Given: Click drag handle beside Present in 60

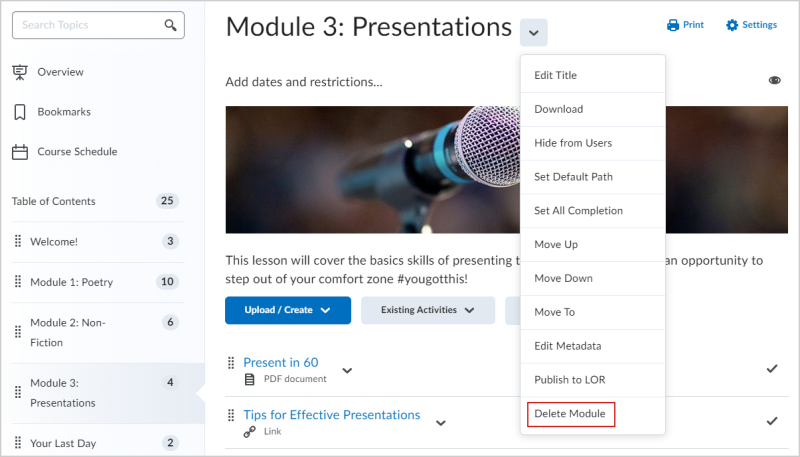Looking at the screenshot, I should coord(231,363).
